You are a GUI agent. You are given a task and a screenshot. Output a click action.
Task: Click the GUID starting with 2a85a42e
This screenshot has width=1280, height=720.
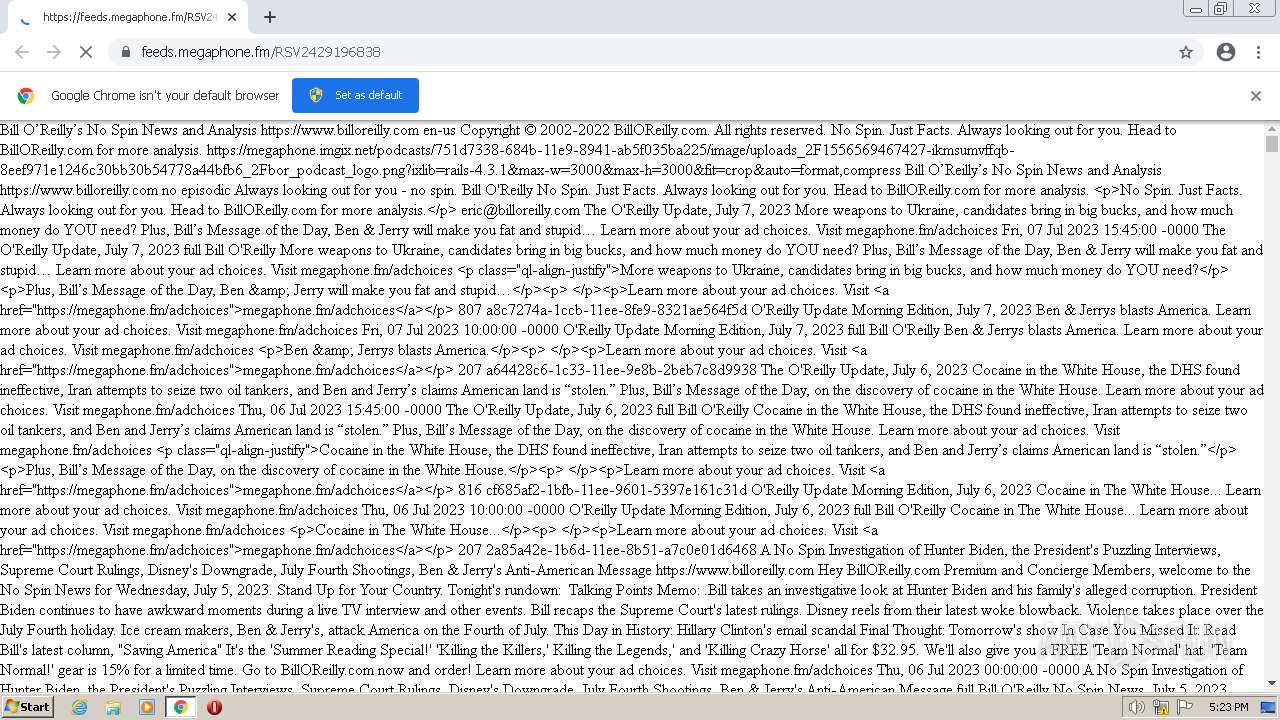[621, 550]
